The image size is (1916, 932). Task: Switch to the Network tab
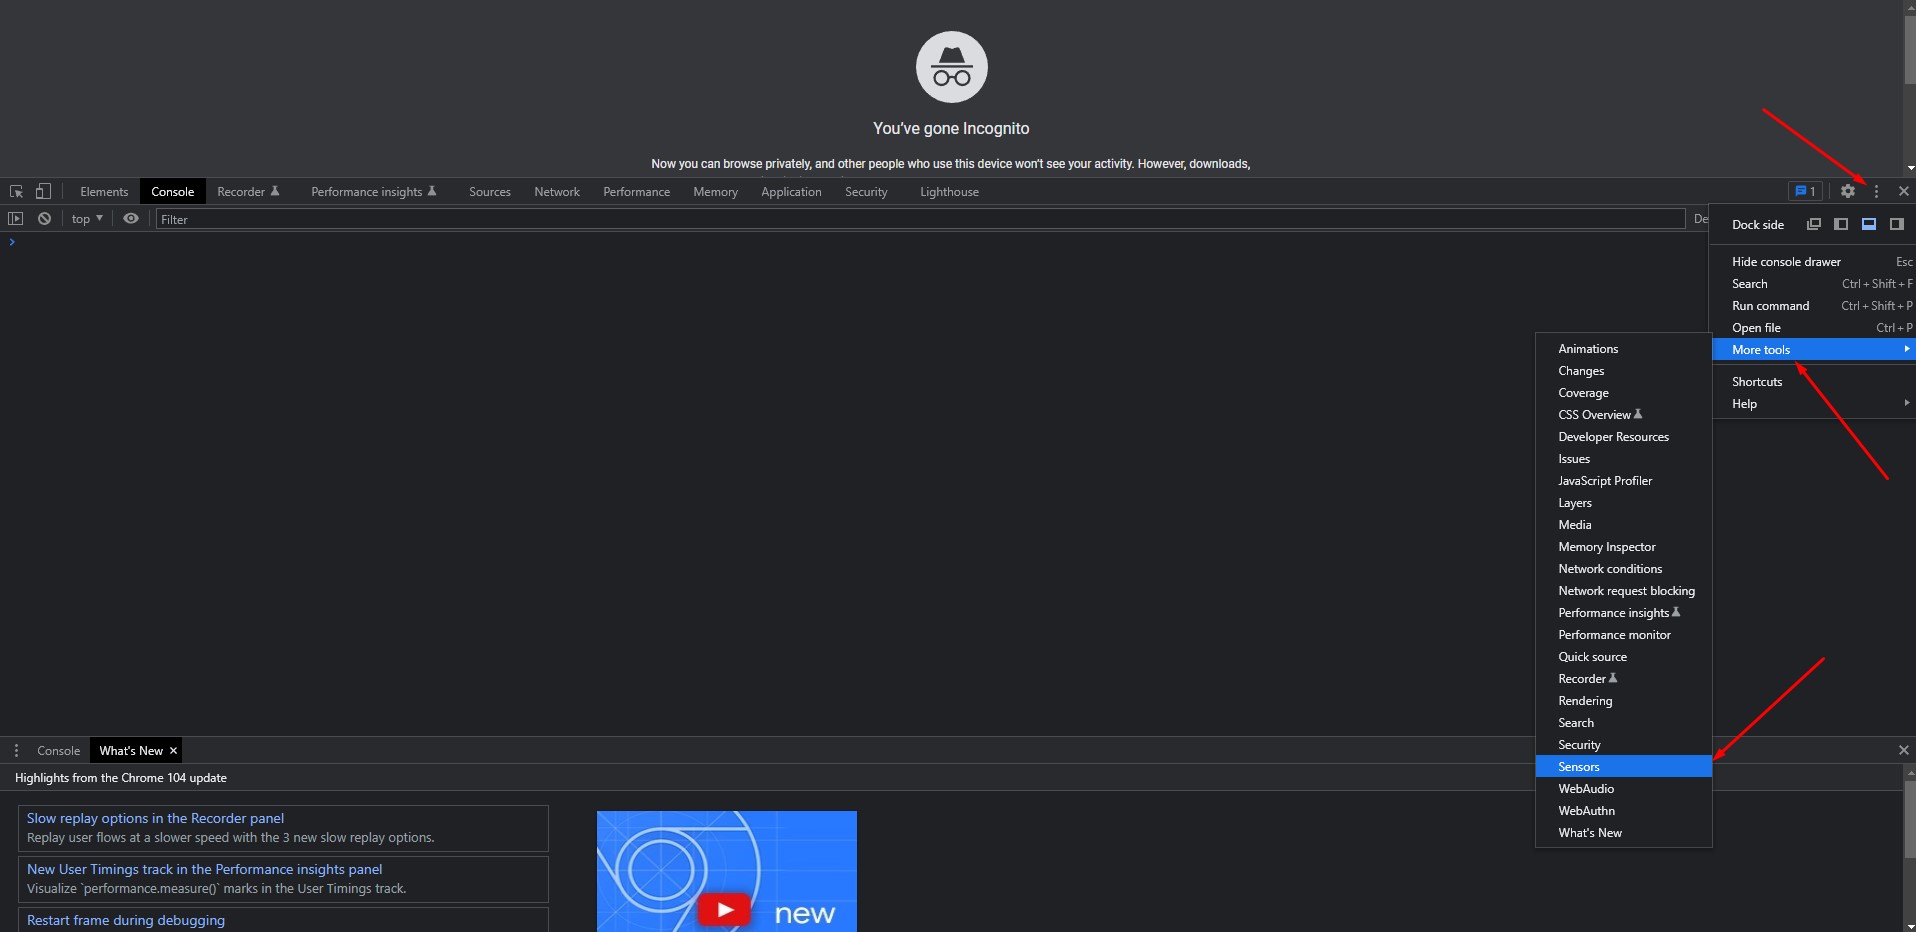coord(557,191)
